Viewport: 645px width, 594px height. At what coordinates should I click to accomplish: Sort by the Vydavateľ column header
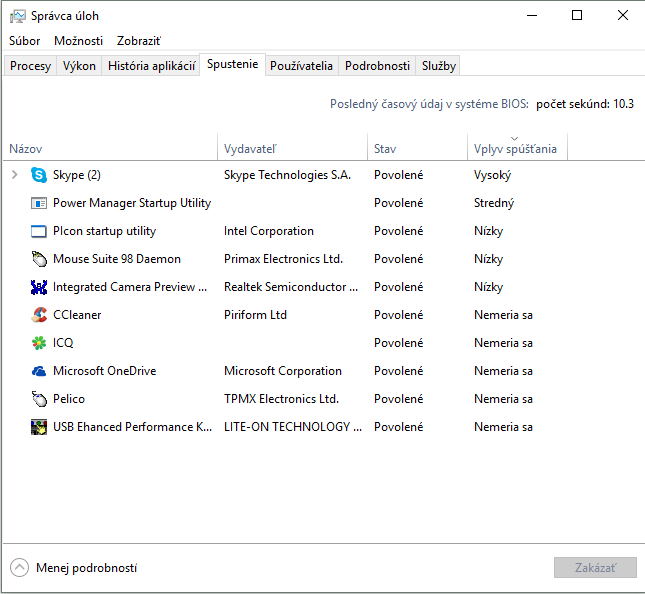click(292, 148)
